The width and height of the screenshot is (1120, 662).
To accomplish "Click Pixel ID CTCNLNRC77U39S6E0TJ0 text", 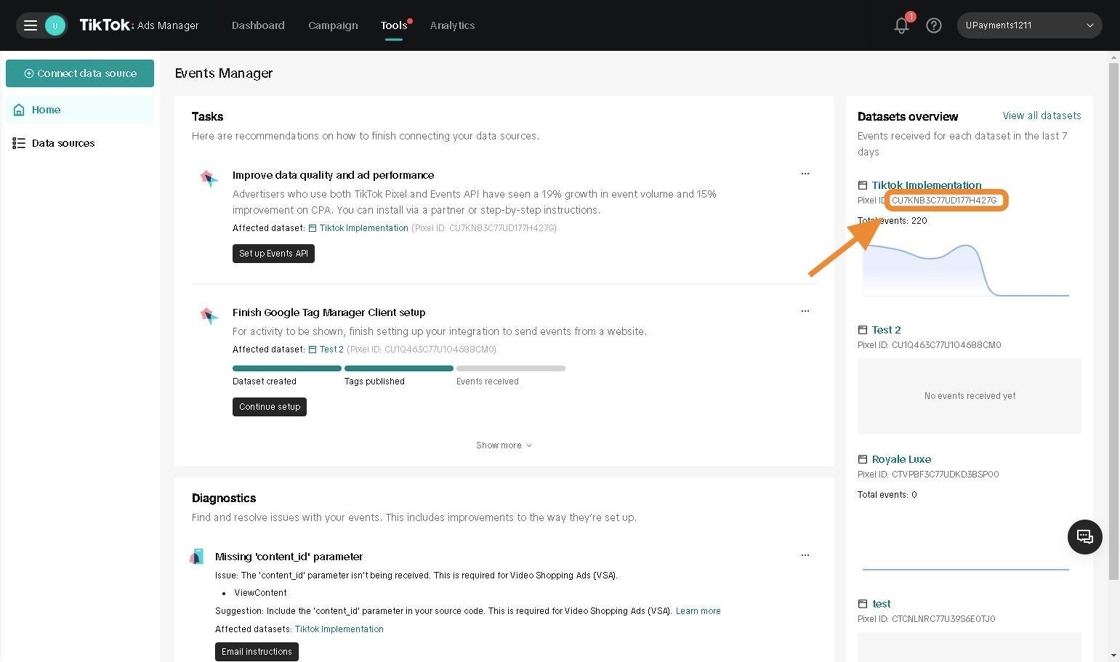I will (x=926, y=619).
